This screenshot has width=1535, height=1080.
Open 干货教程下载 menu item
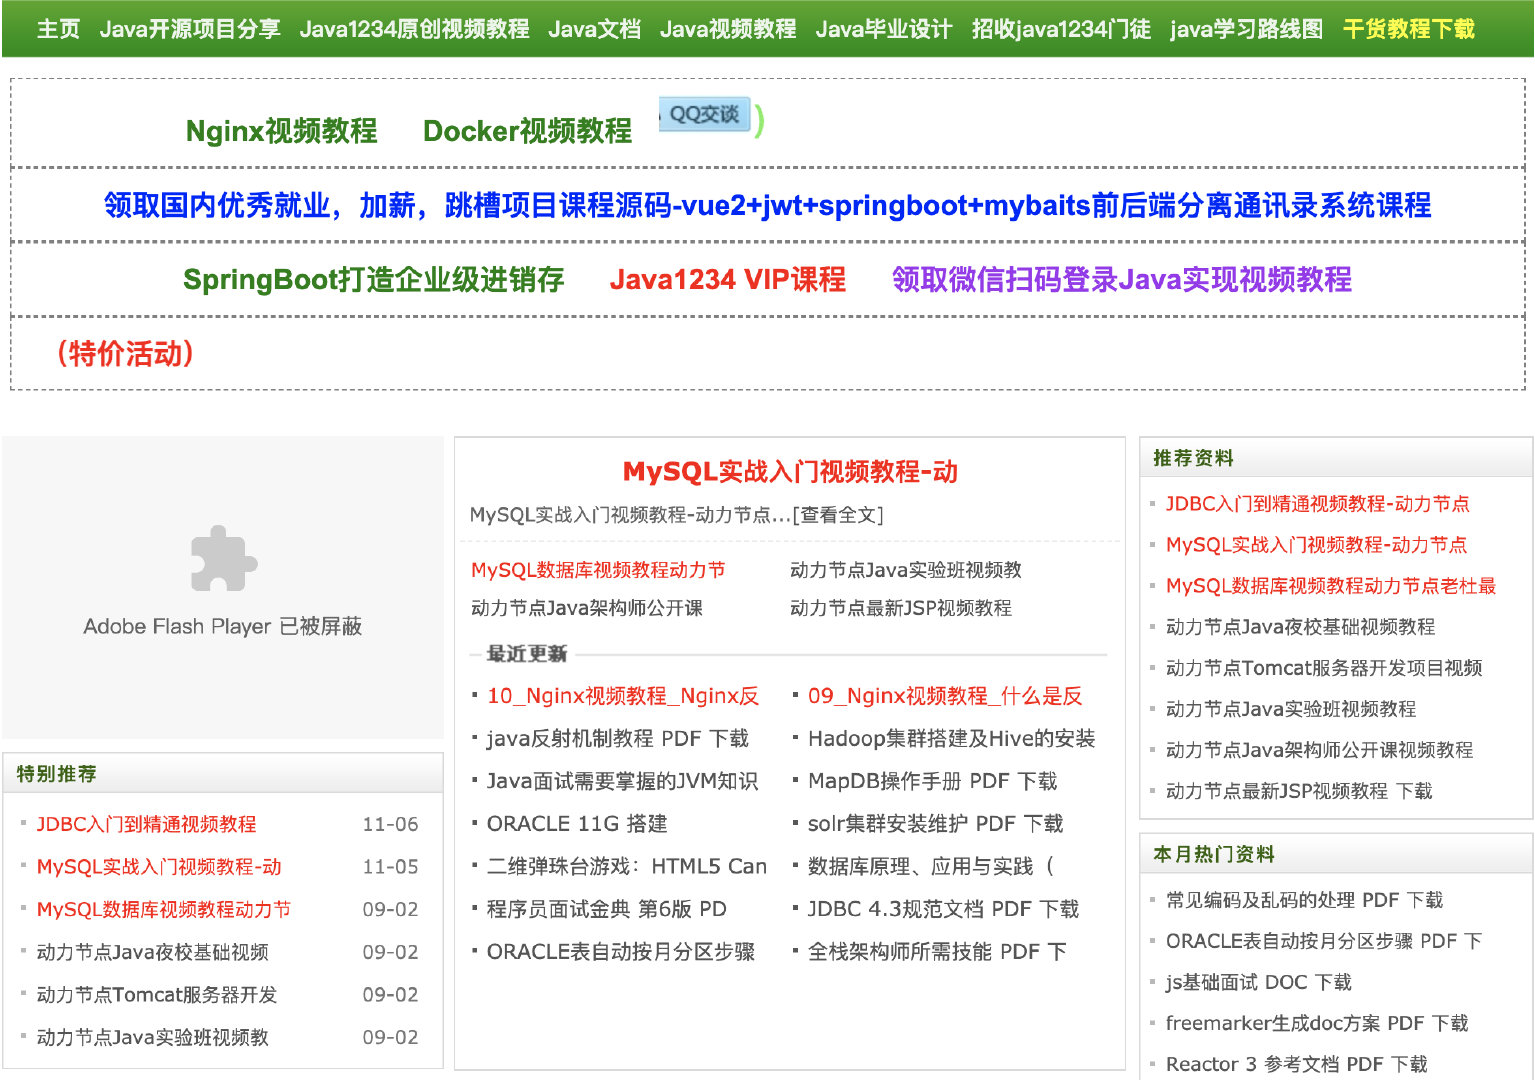coord(1408,29)
